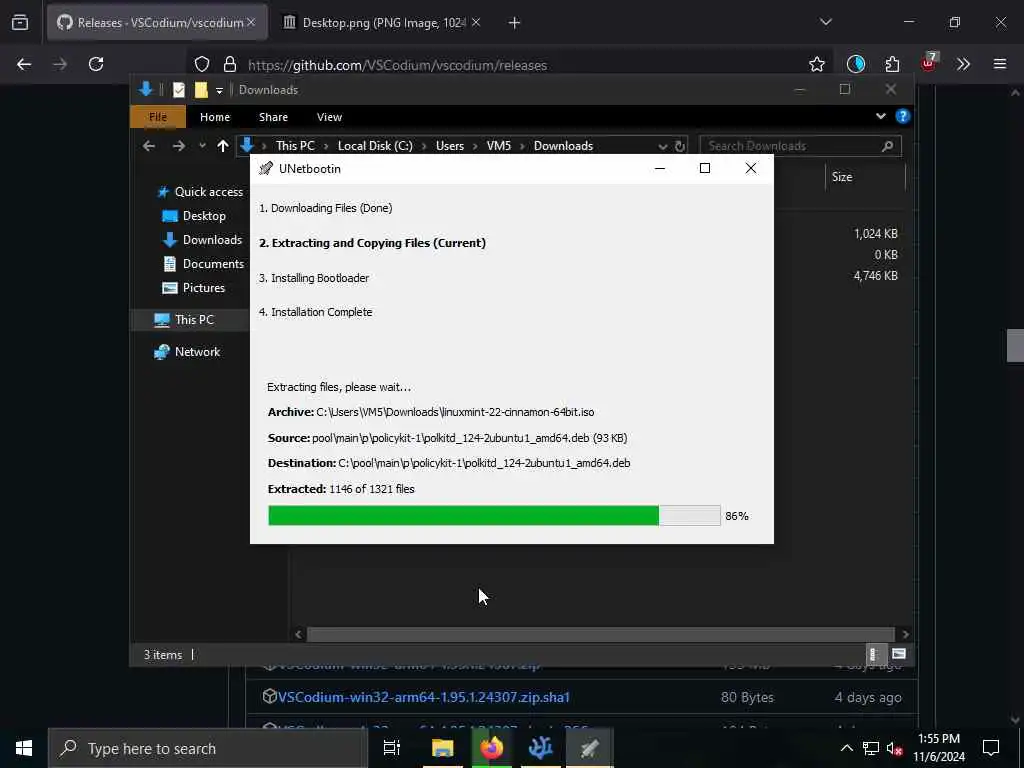Reload the GitHub releases page

(x=96, y=64)
